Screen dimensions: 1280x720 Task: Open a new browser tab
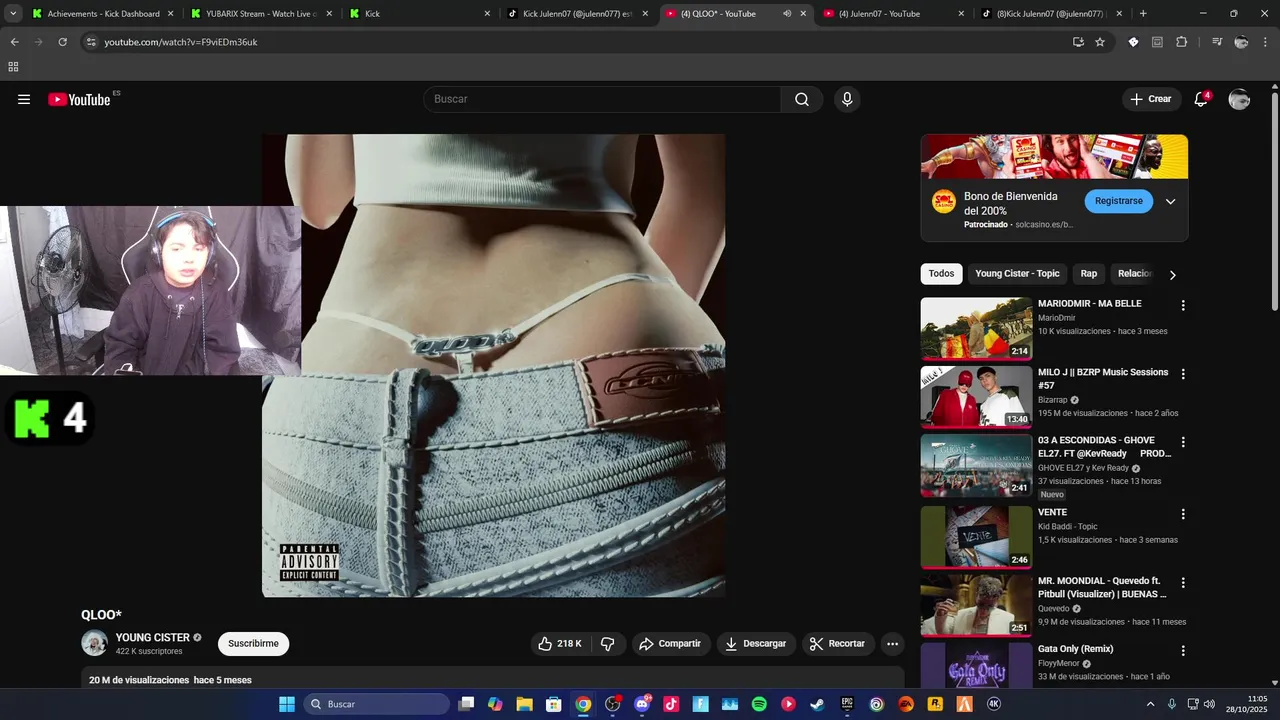click(1143, 14)
